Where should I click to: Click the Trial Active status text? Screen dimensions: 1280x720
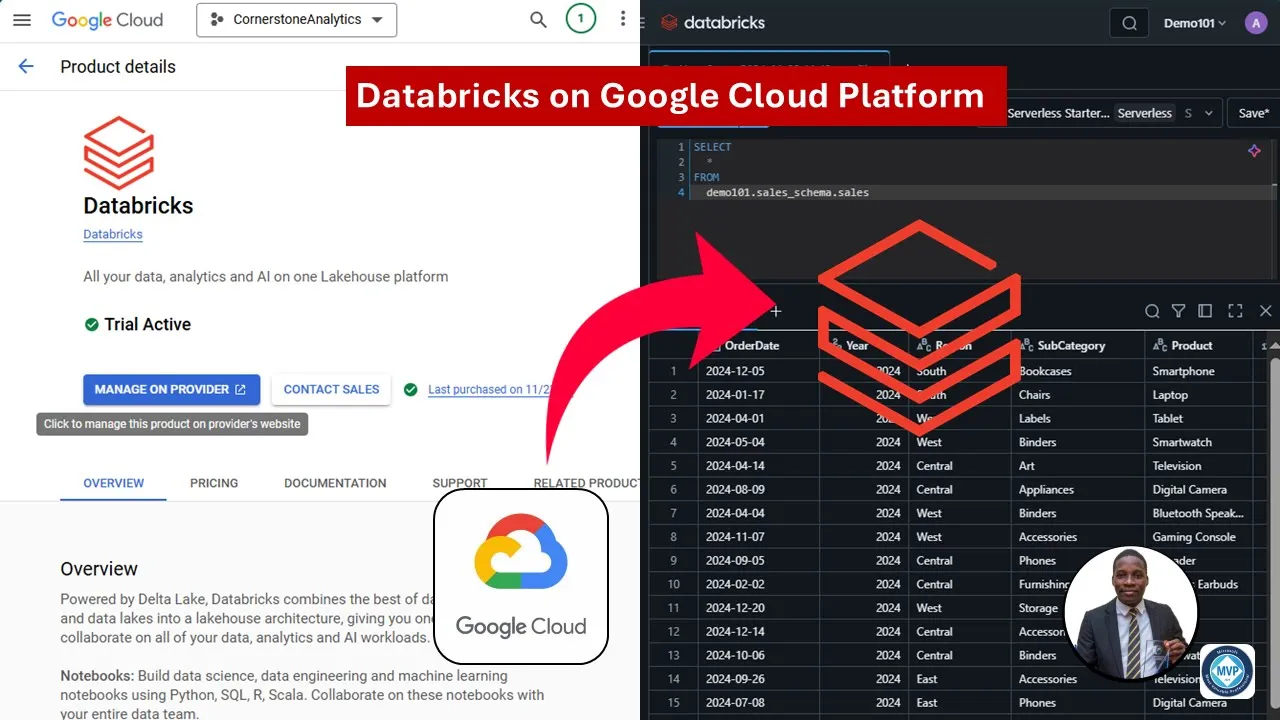pos(147,324)
